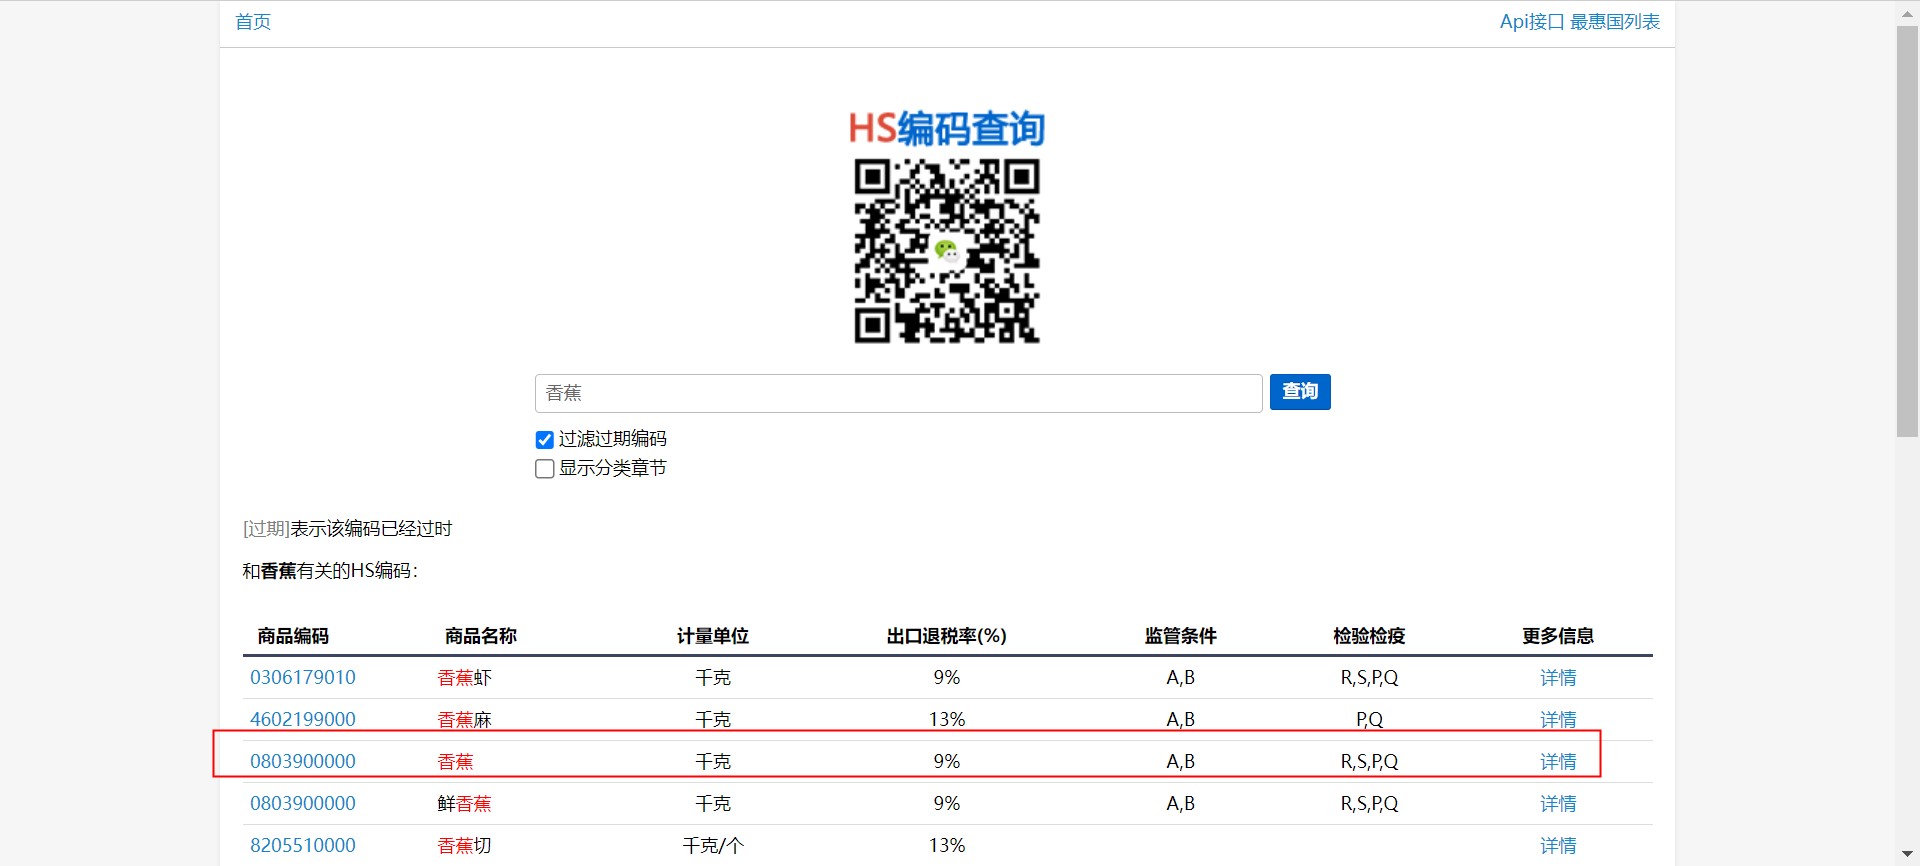Focus the search field containing 香蕉

tap(898, 393)
